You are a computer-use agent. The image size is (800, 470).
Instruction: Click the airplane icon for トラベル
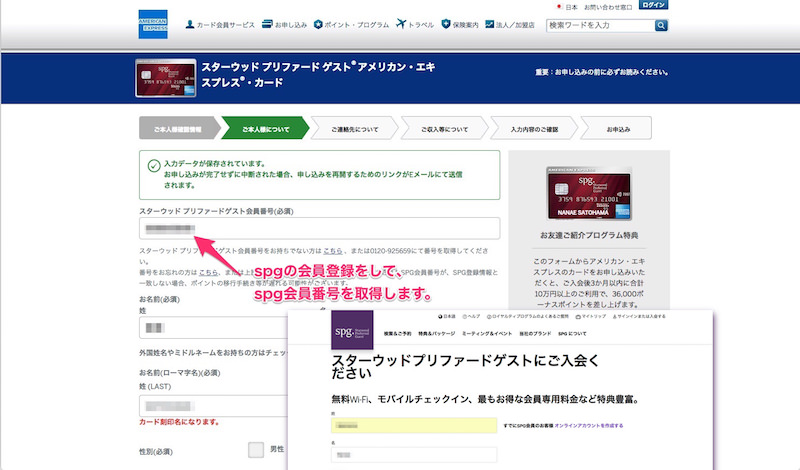point(401,23)
